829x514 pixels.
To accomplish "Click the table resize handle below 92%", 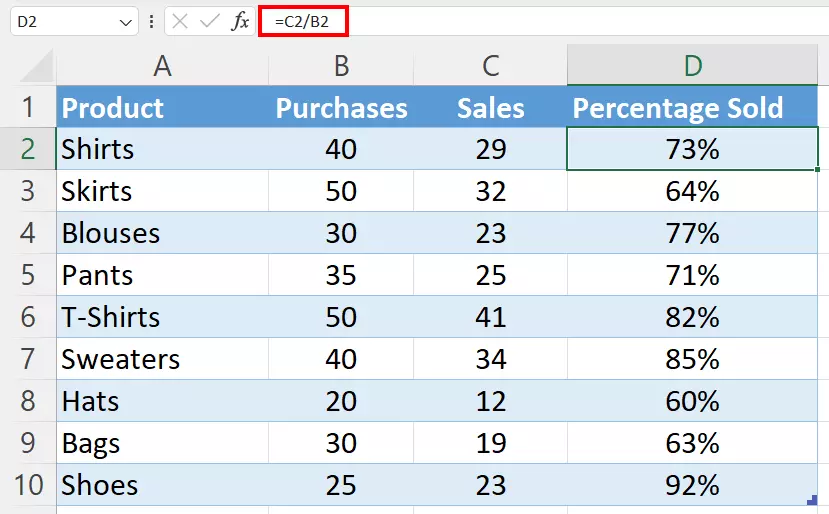I will click(813, 500).
